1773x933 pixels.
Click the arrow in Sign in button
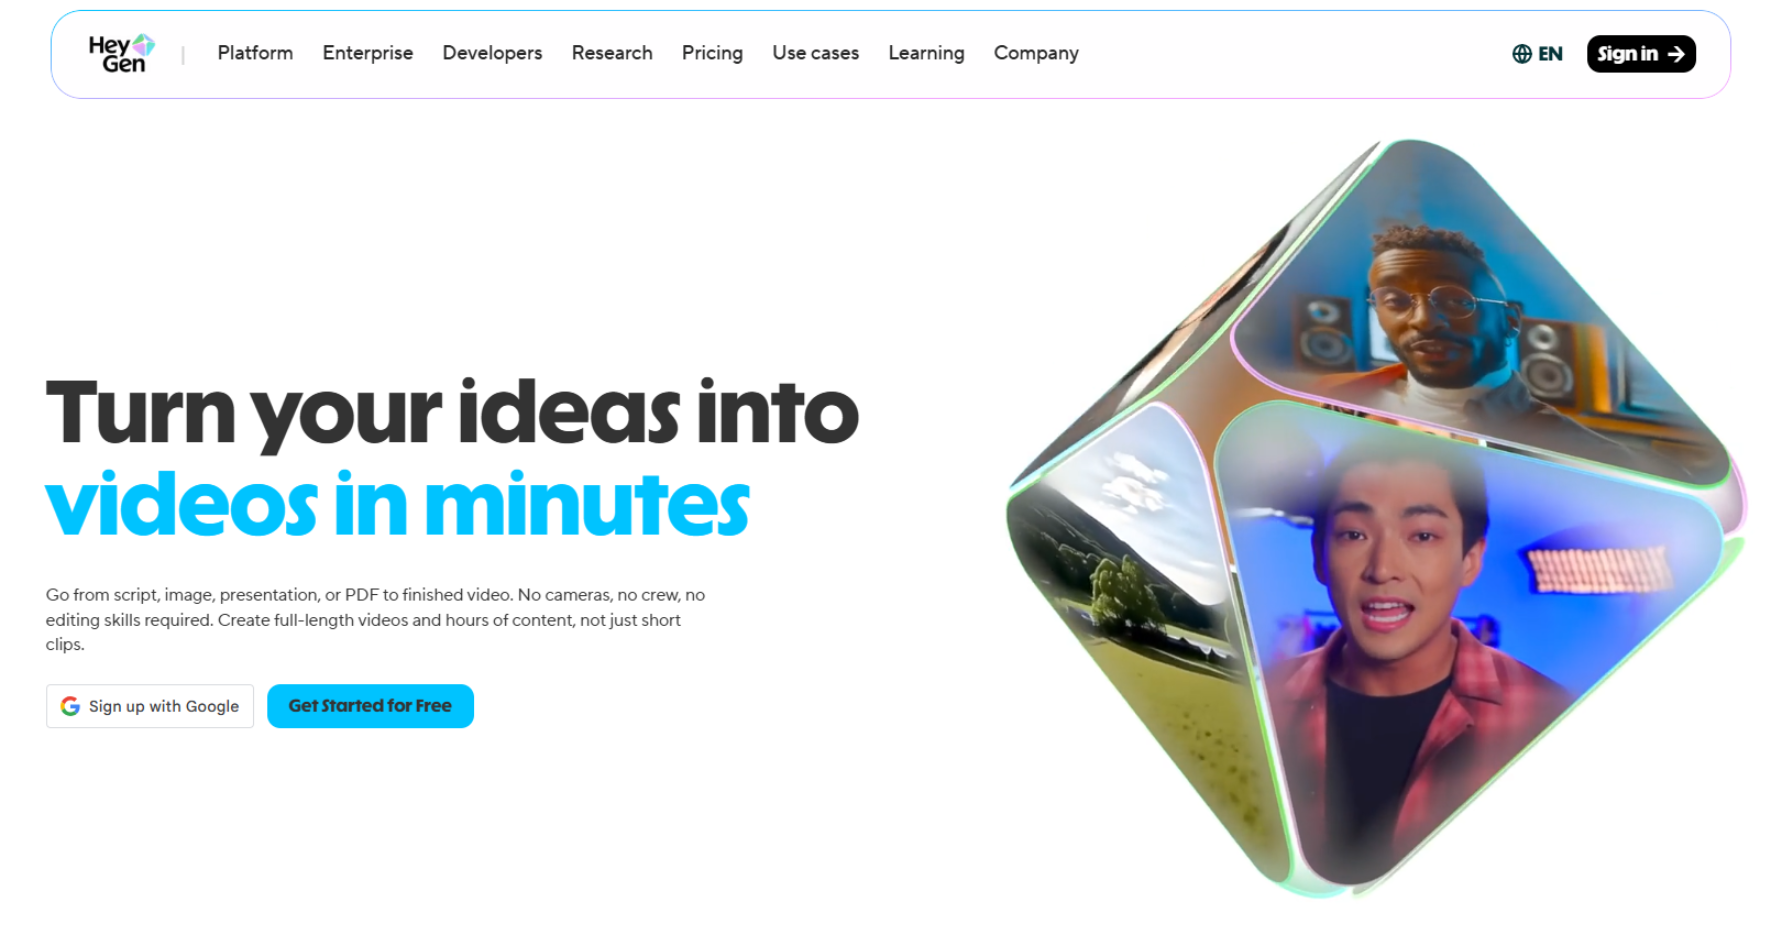[x=1676, y=54]
